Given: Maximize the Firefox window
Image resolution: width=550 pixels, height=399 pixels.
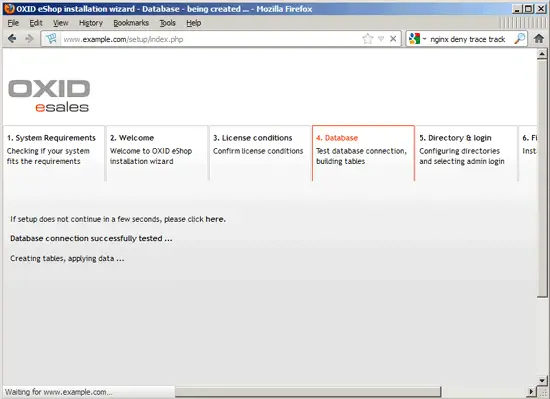Looking at the screenshot, I should pos(528,9).
